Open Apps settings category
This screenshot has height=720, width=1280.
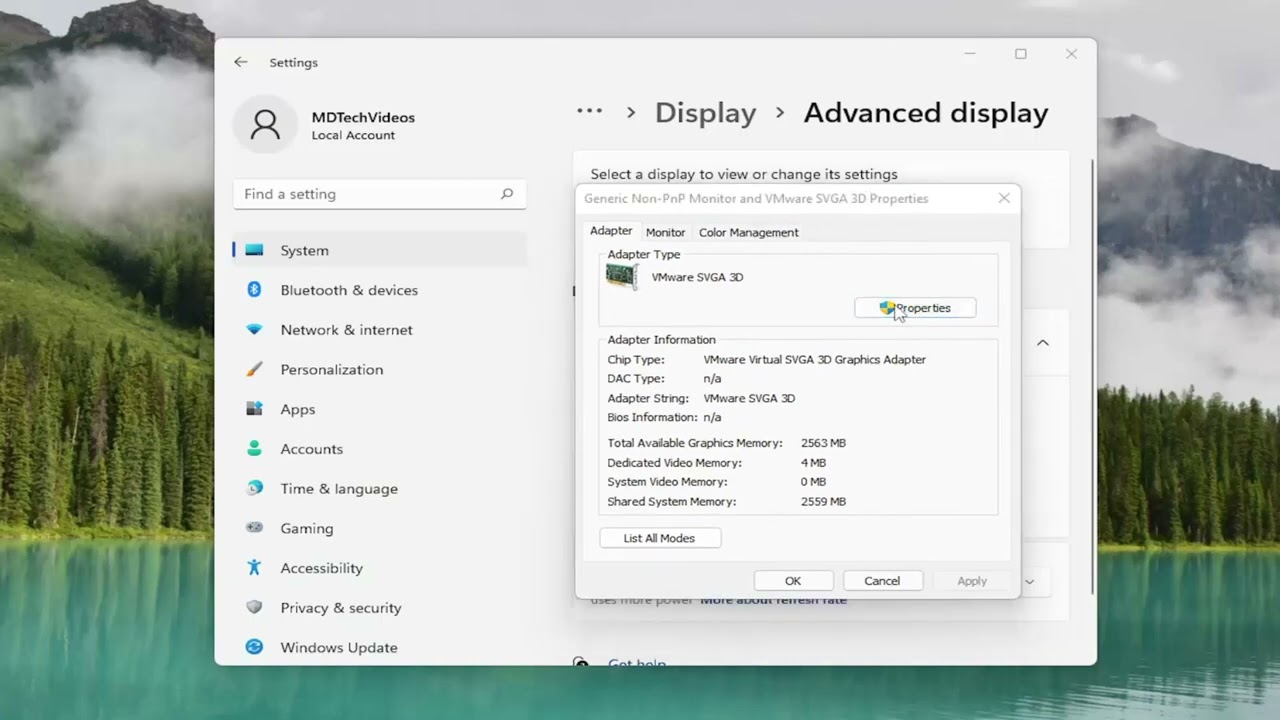380,409
